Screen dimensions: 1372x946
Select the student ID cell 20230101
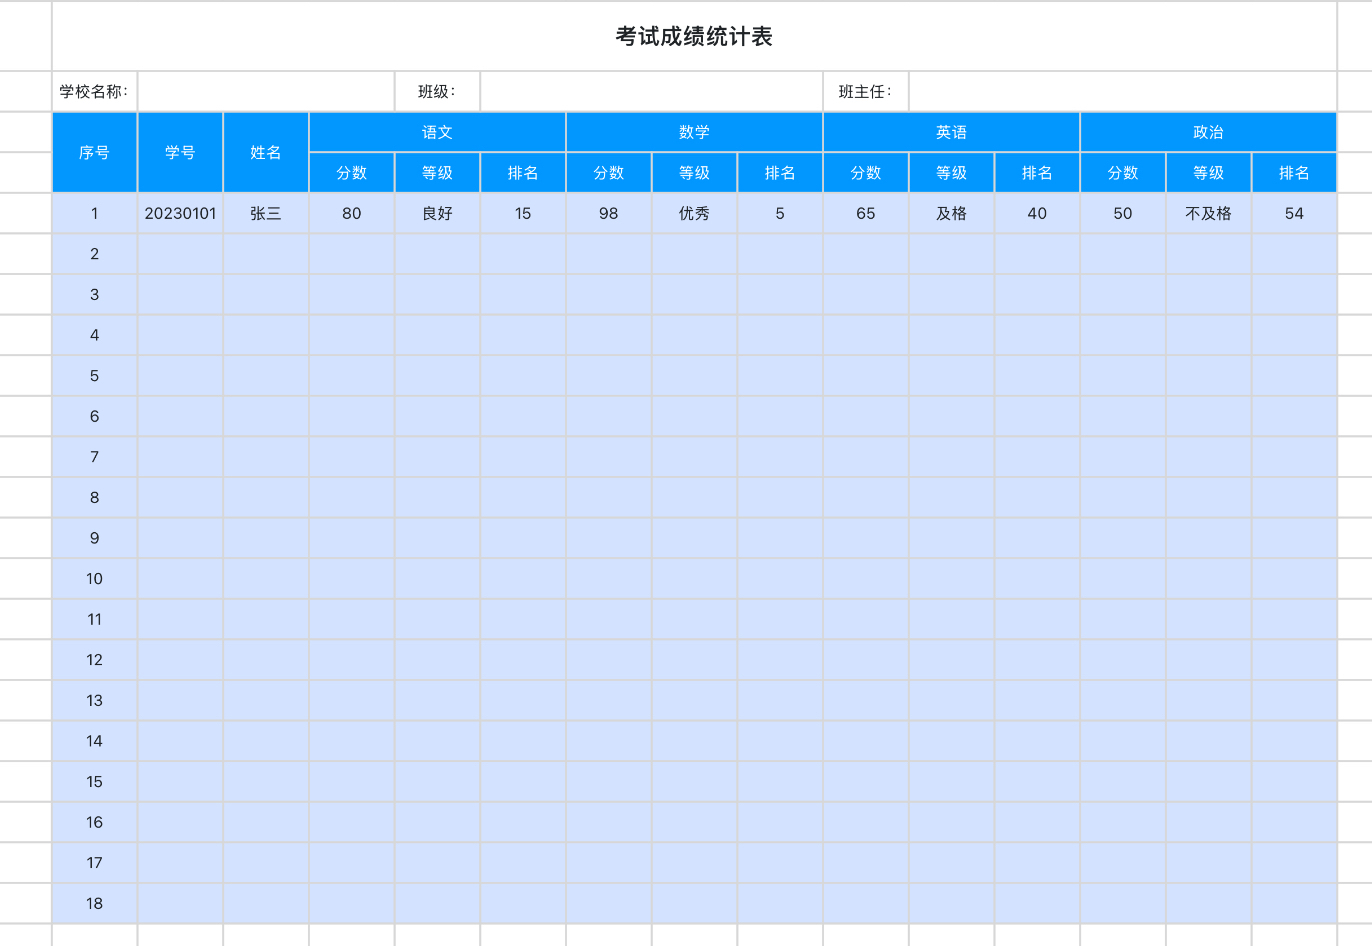(180, 213)
